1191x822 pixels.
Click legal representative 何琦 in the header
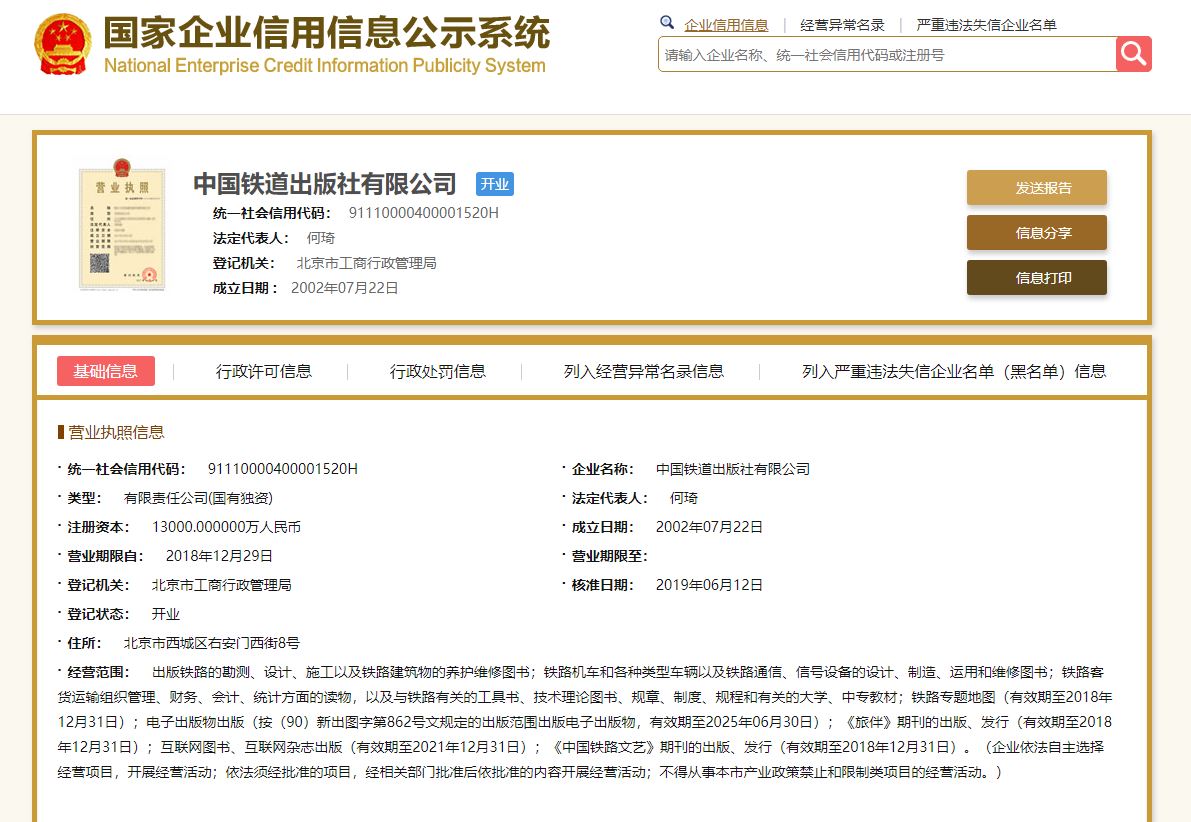pos(321,238)
